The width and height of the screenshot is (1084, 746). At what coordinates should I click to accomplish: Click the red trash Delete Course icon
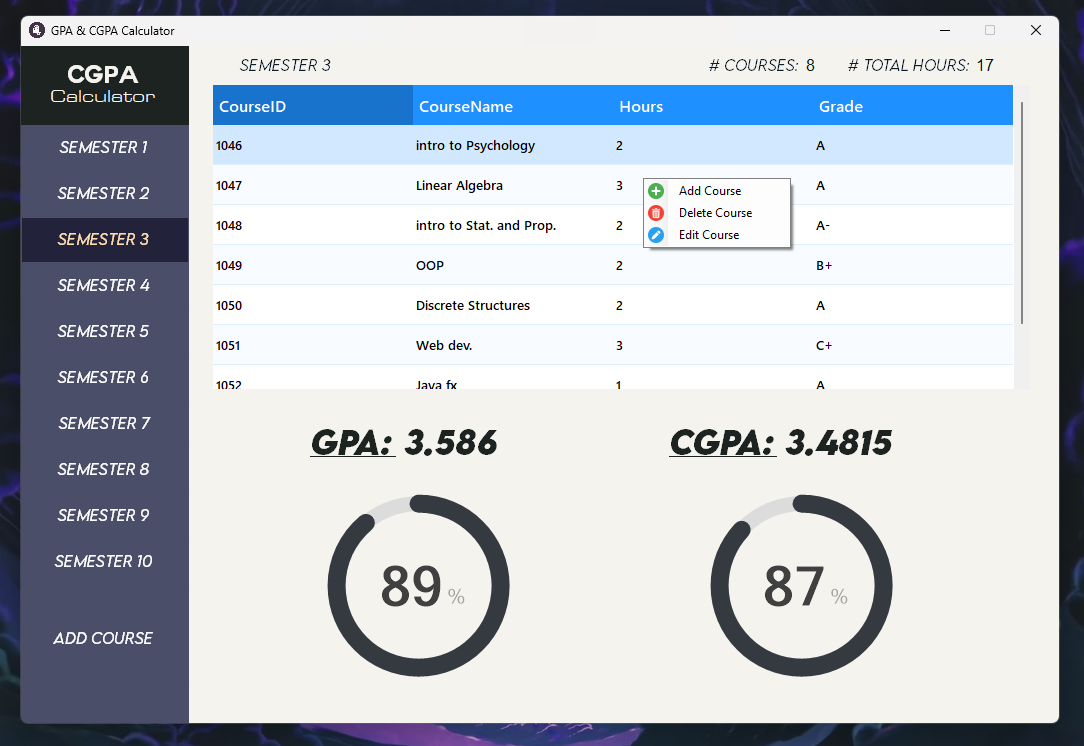tap(655, 212)
